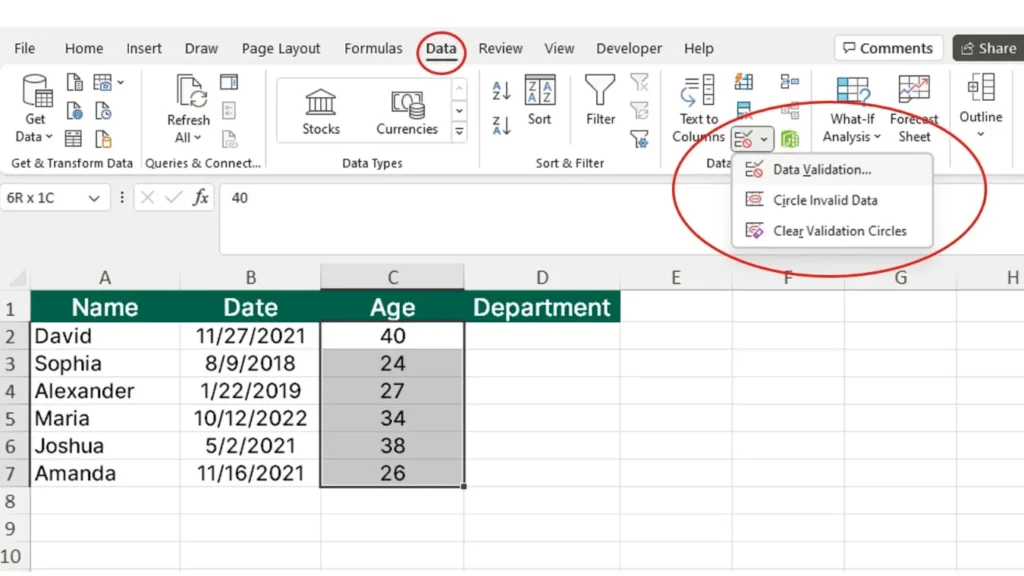This screenshot has height=576, width=1024.
Task: Click the Comments button
Action: pyautogui.click(x=888, y=47)
